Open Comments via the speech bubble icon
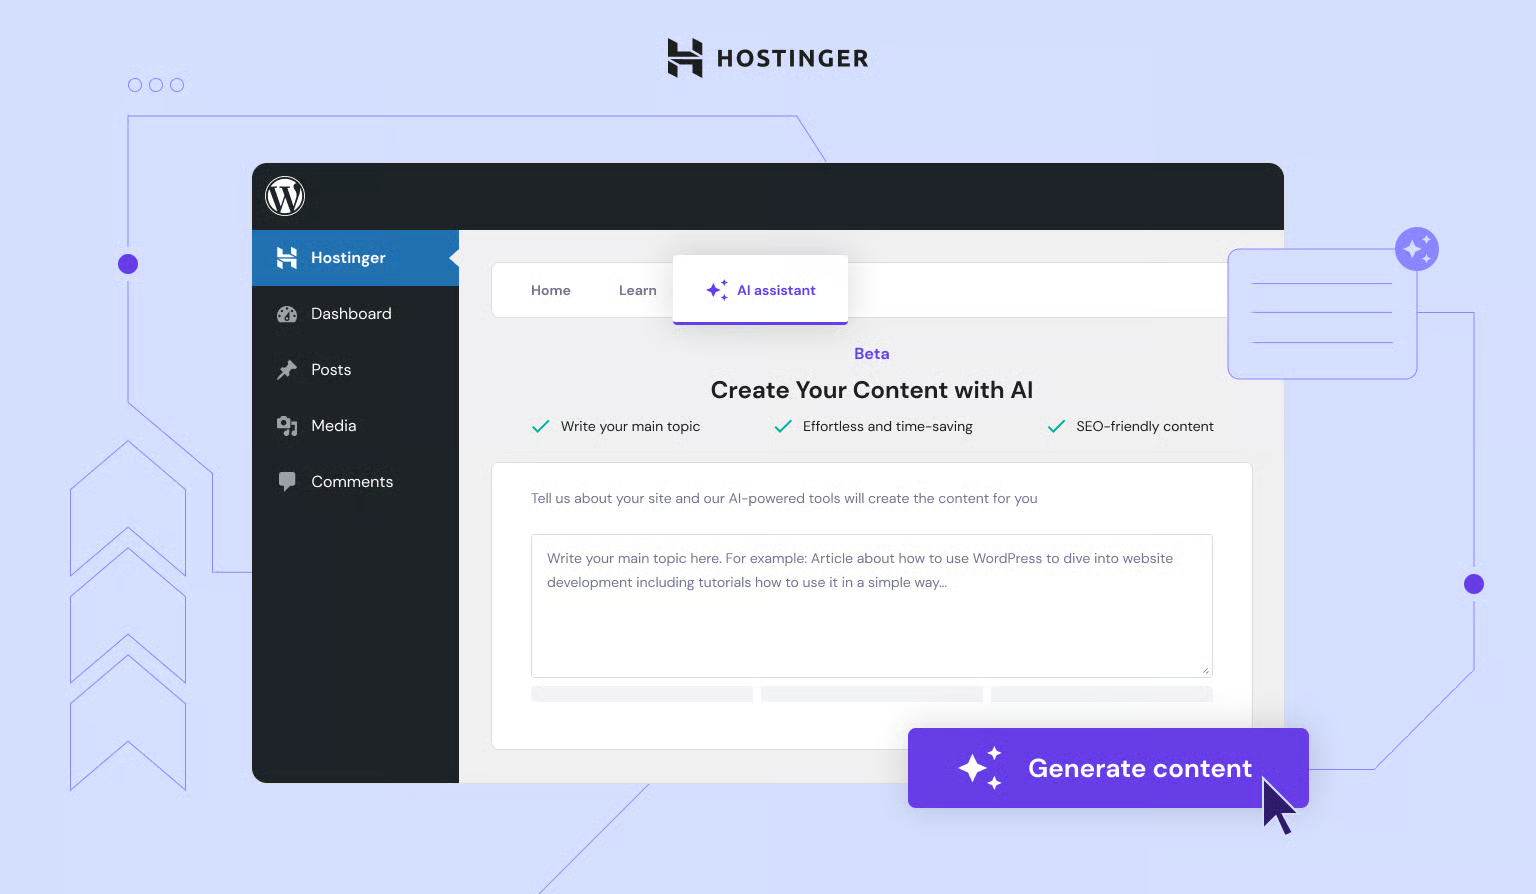The height and width of the screenshot is (894, 1536). tap(286, 481)
